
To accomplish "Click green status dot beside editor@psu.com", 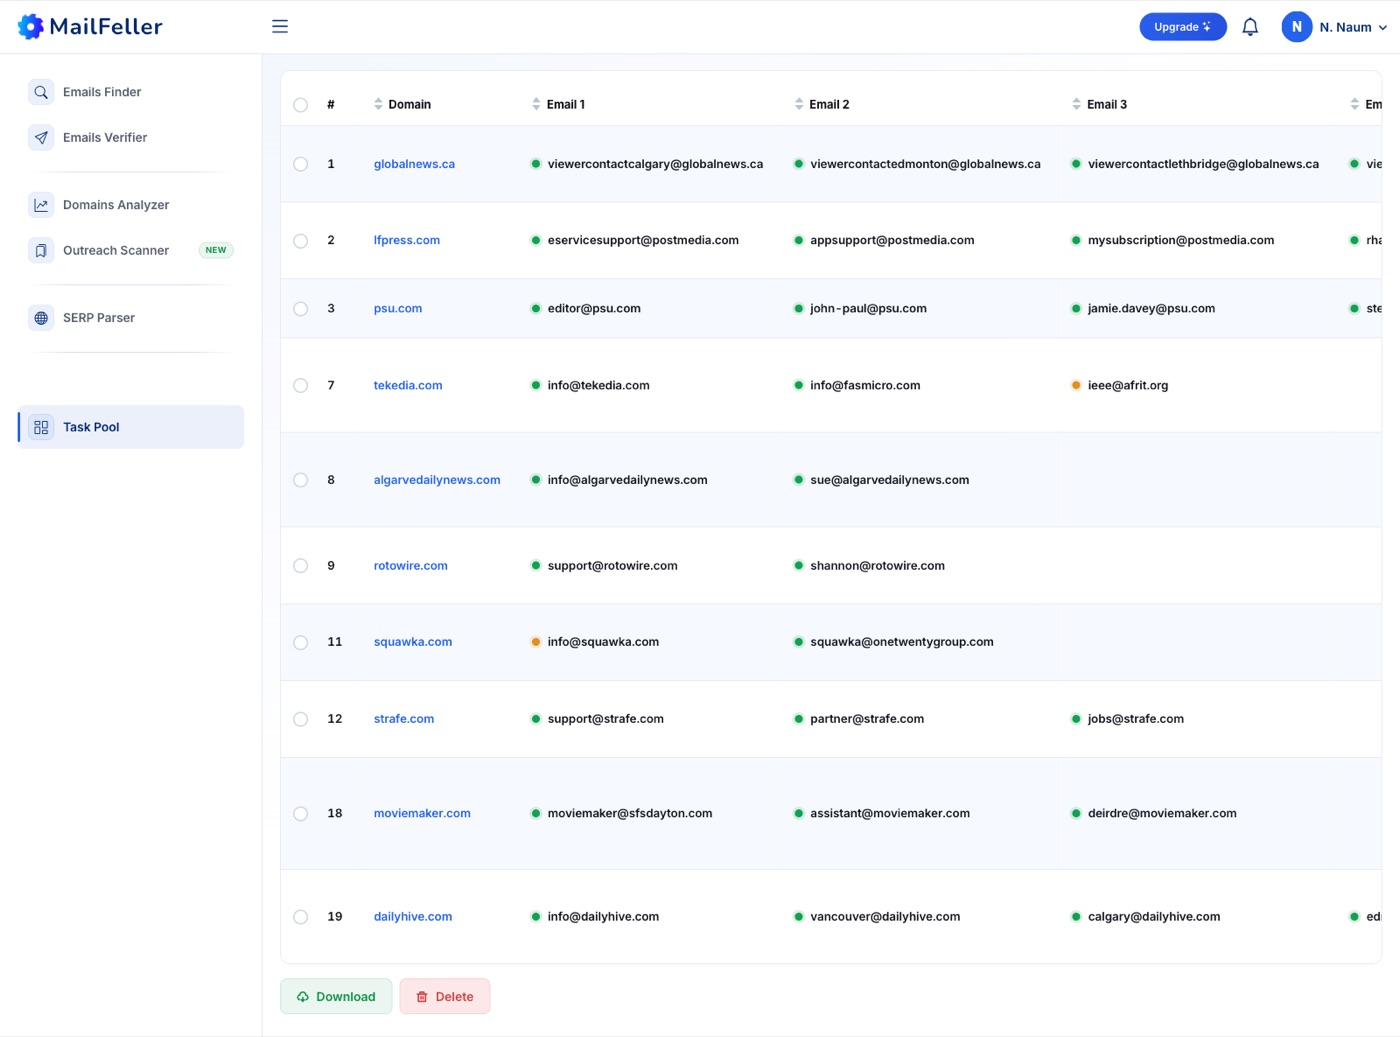I will coord(536,309).
